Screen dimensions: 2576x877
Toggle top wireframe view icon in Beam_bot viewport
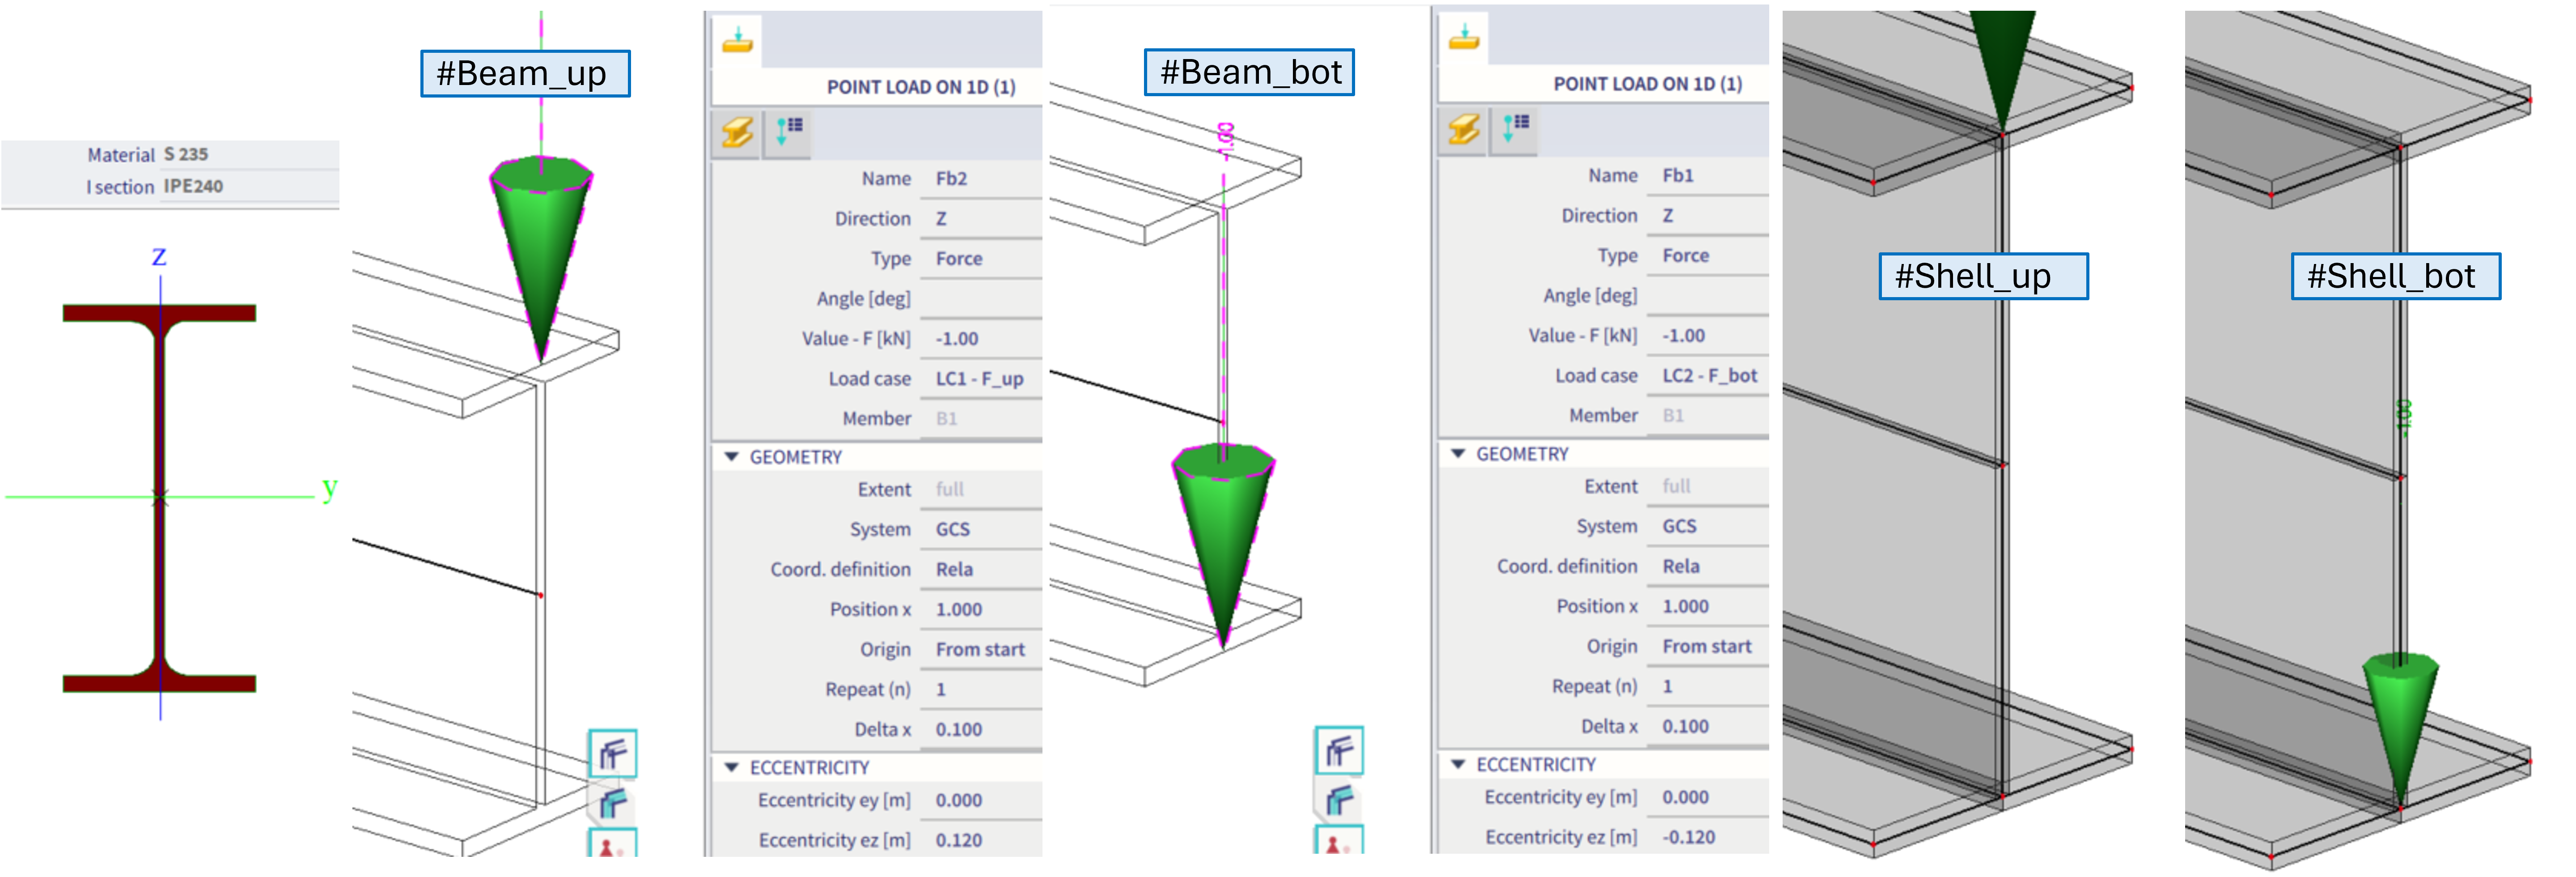[x=1339, y=751]
